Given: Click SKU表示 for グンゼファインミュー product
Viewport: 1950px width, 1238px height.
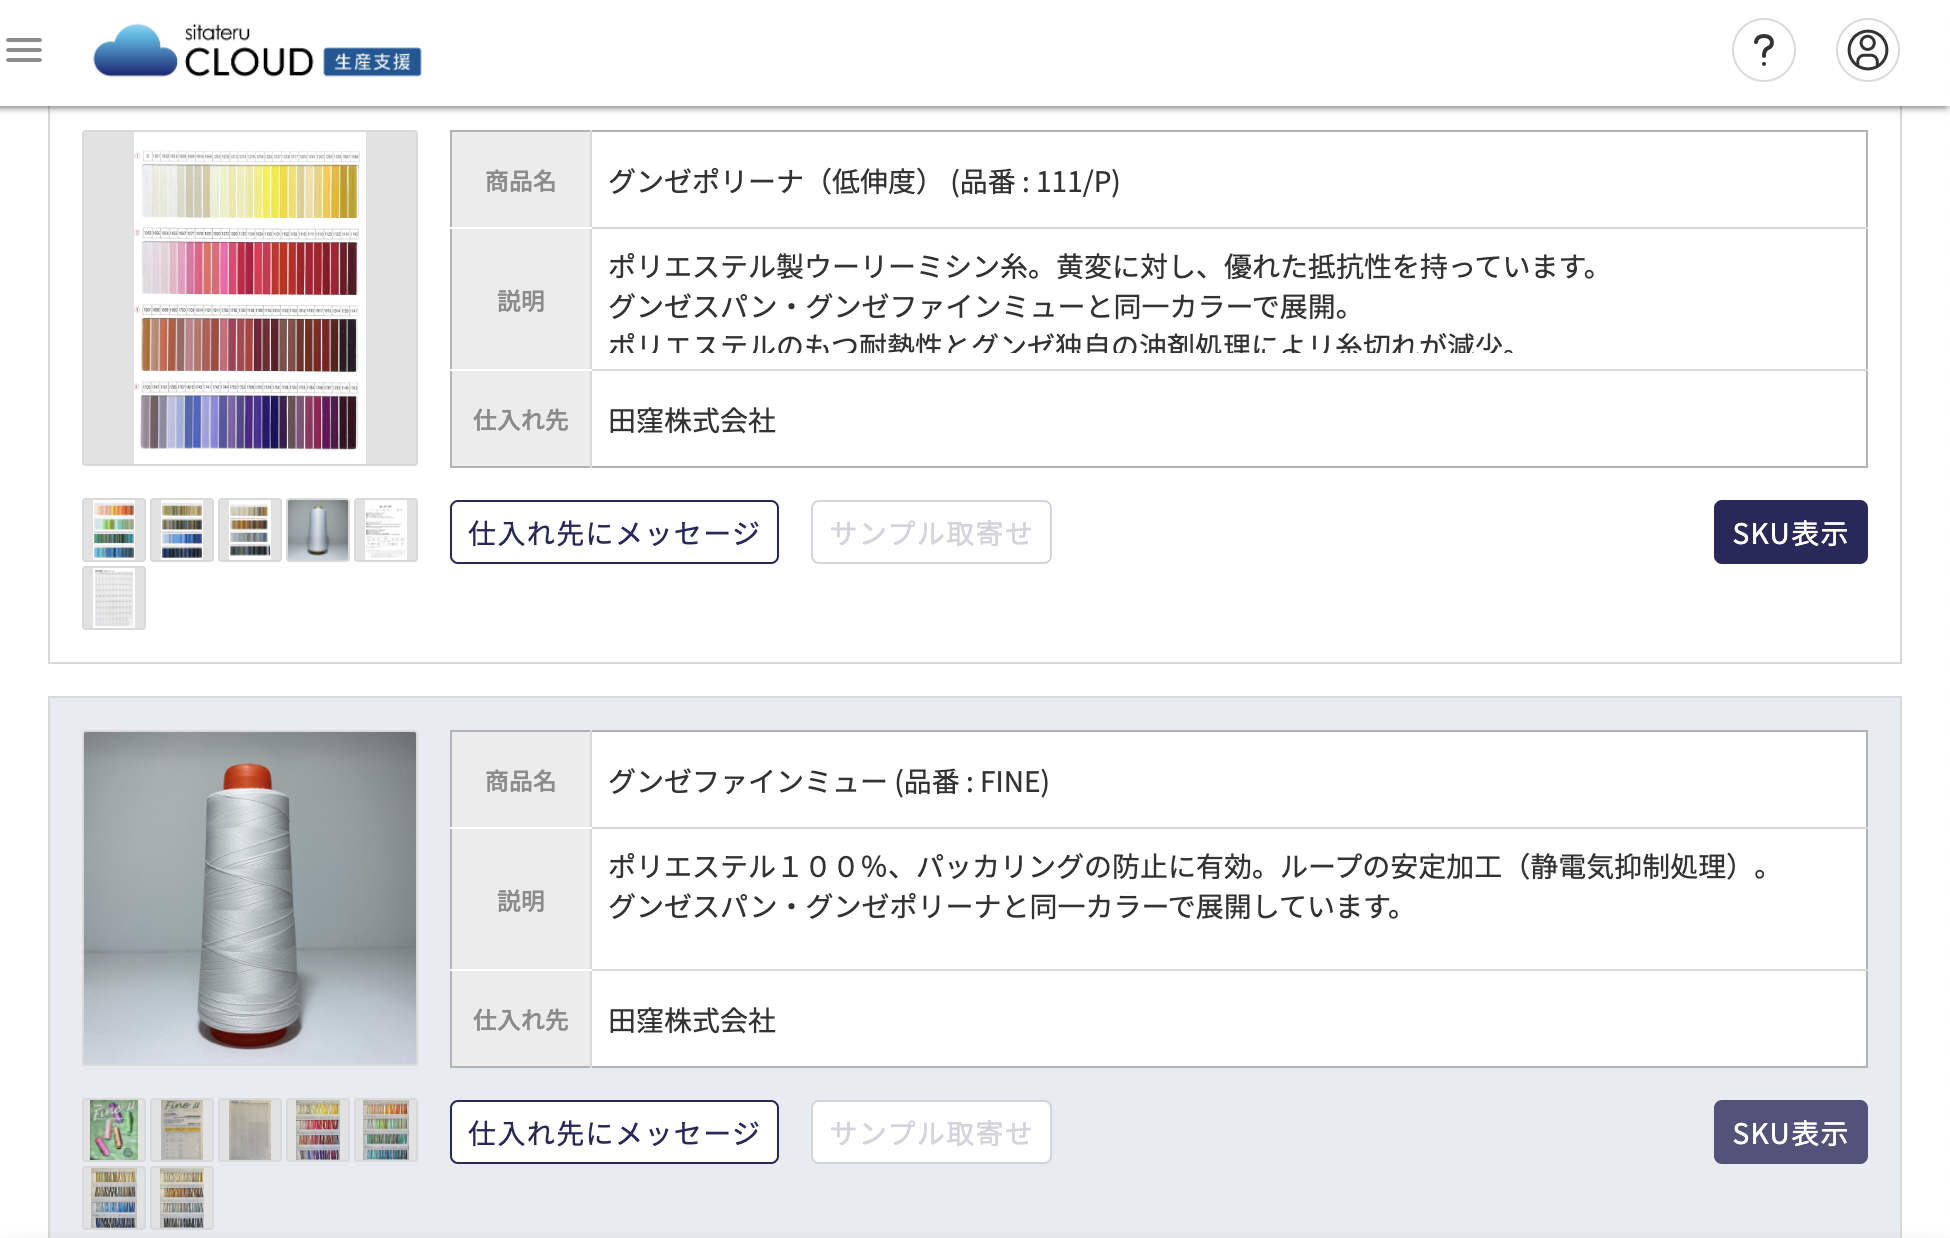Looking at the screenshot, I should point(1789,1133).
